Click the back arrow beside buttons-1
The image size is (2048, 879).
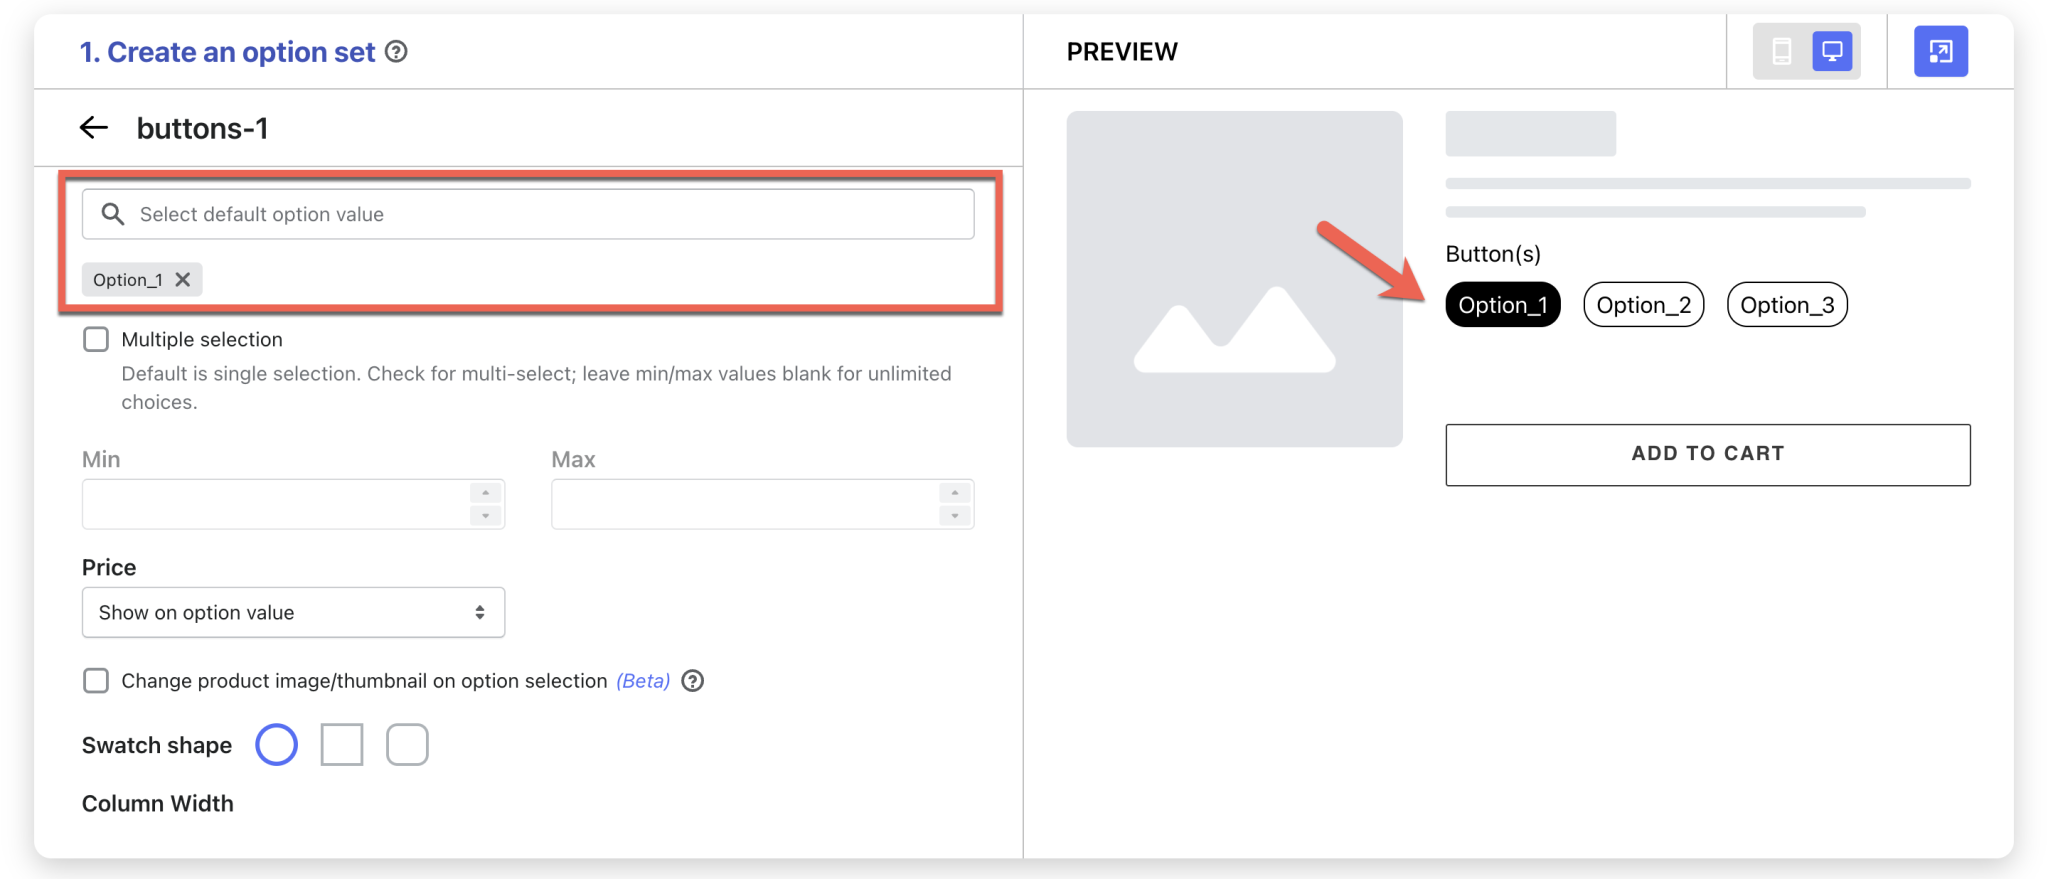pyautogui.click(x=94, y=128)
